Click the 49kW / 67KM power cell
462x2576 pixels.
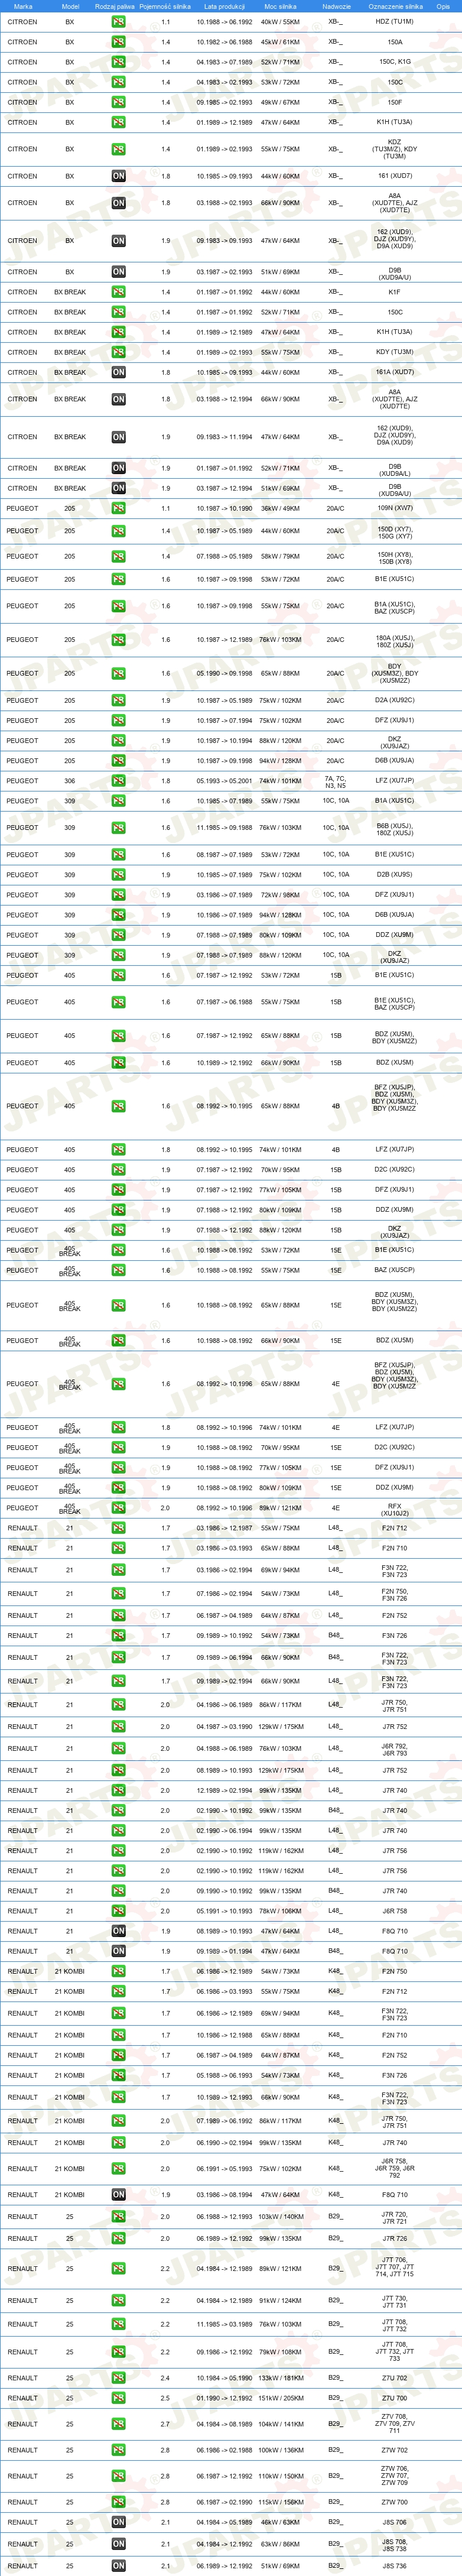(280, 102)
